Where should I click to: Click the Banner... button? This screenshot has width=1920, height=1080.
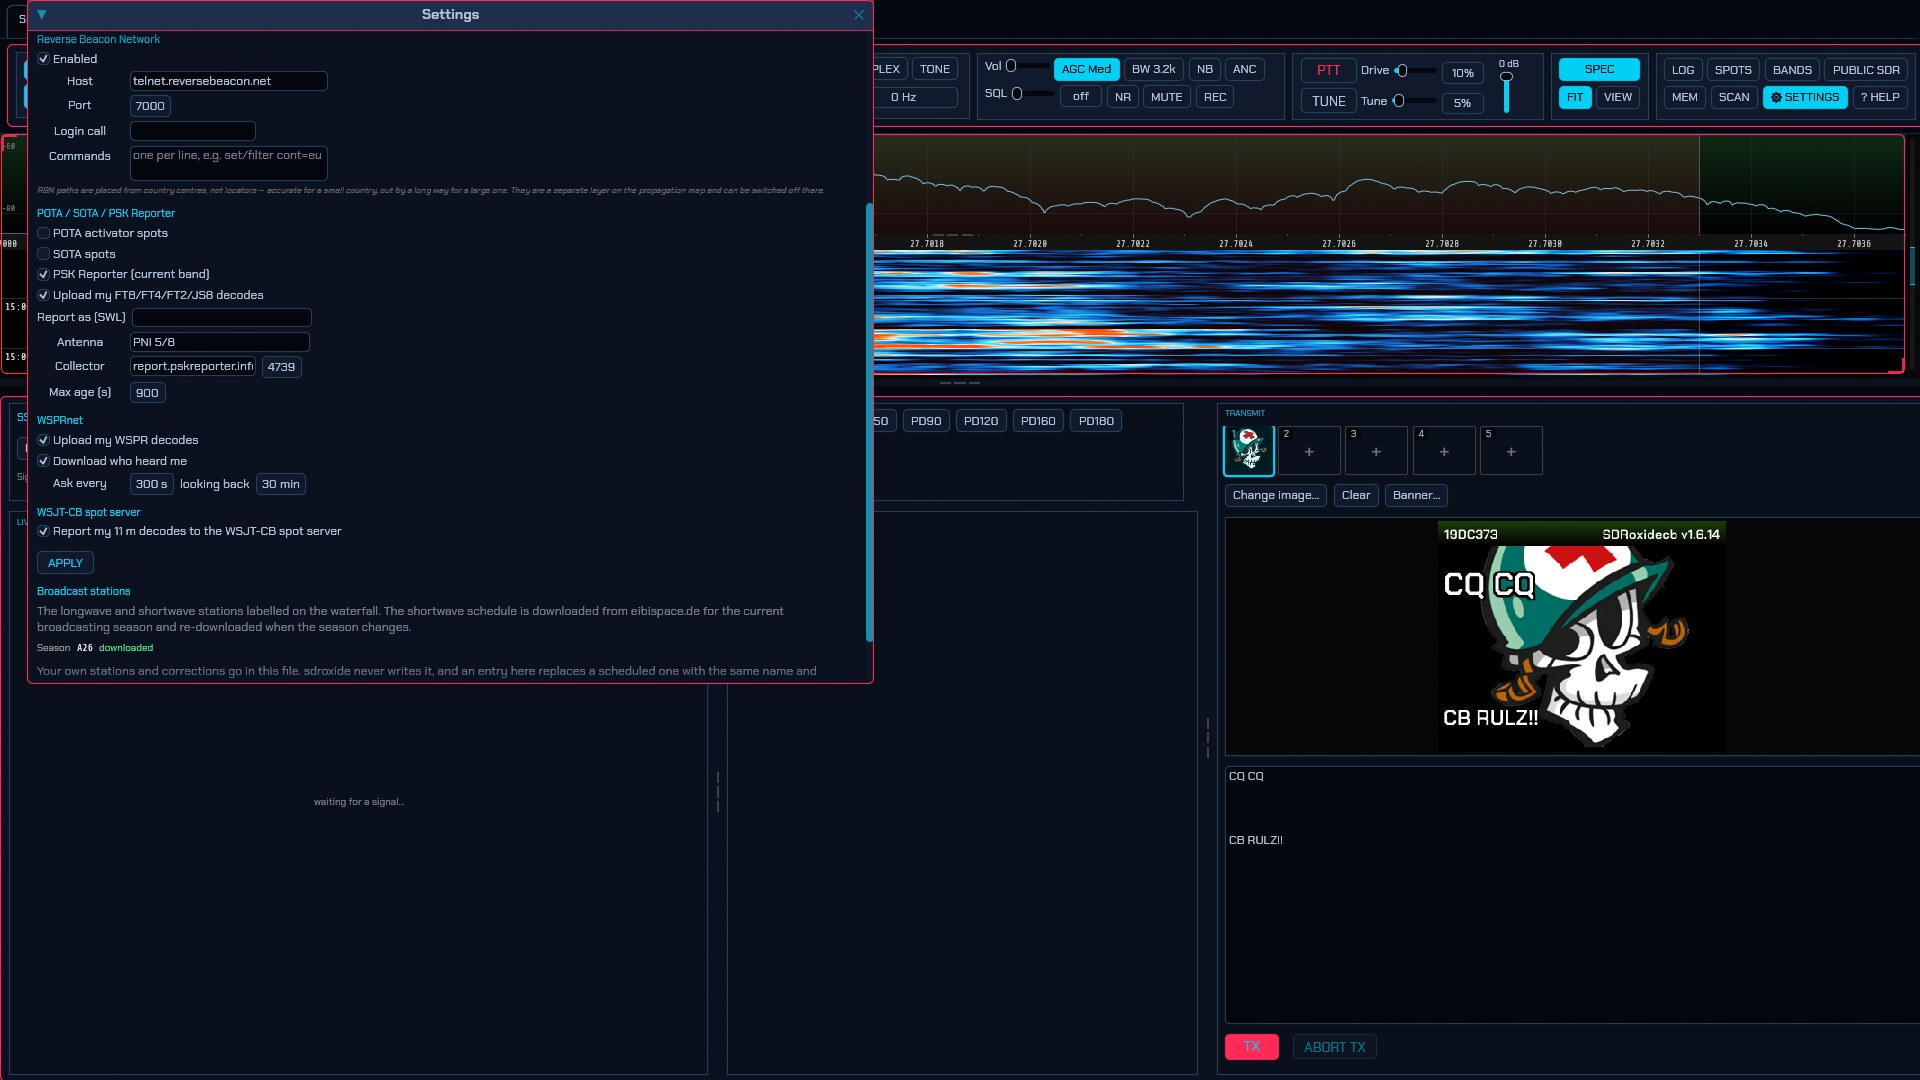click(1416, 495)
